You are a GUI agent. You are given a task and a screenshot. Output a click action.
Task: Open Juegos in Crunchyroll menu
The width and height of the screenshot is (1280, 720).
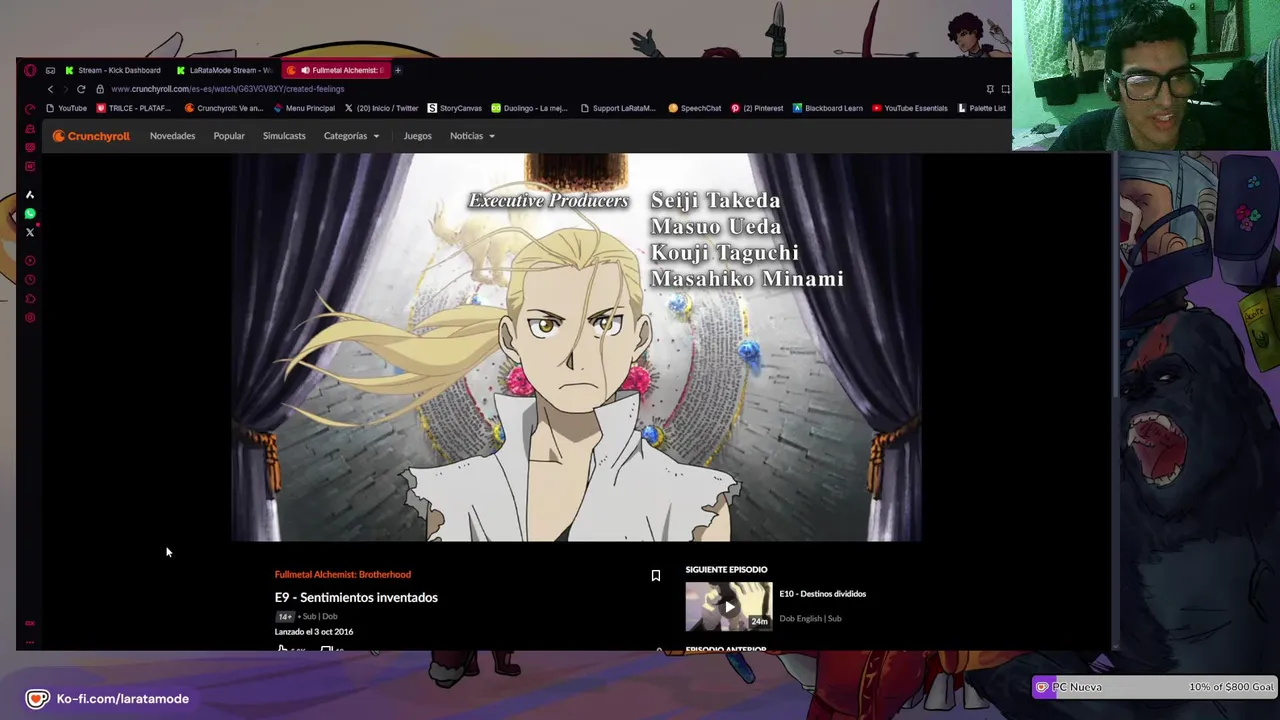417,136
